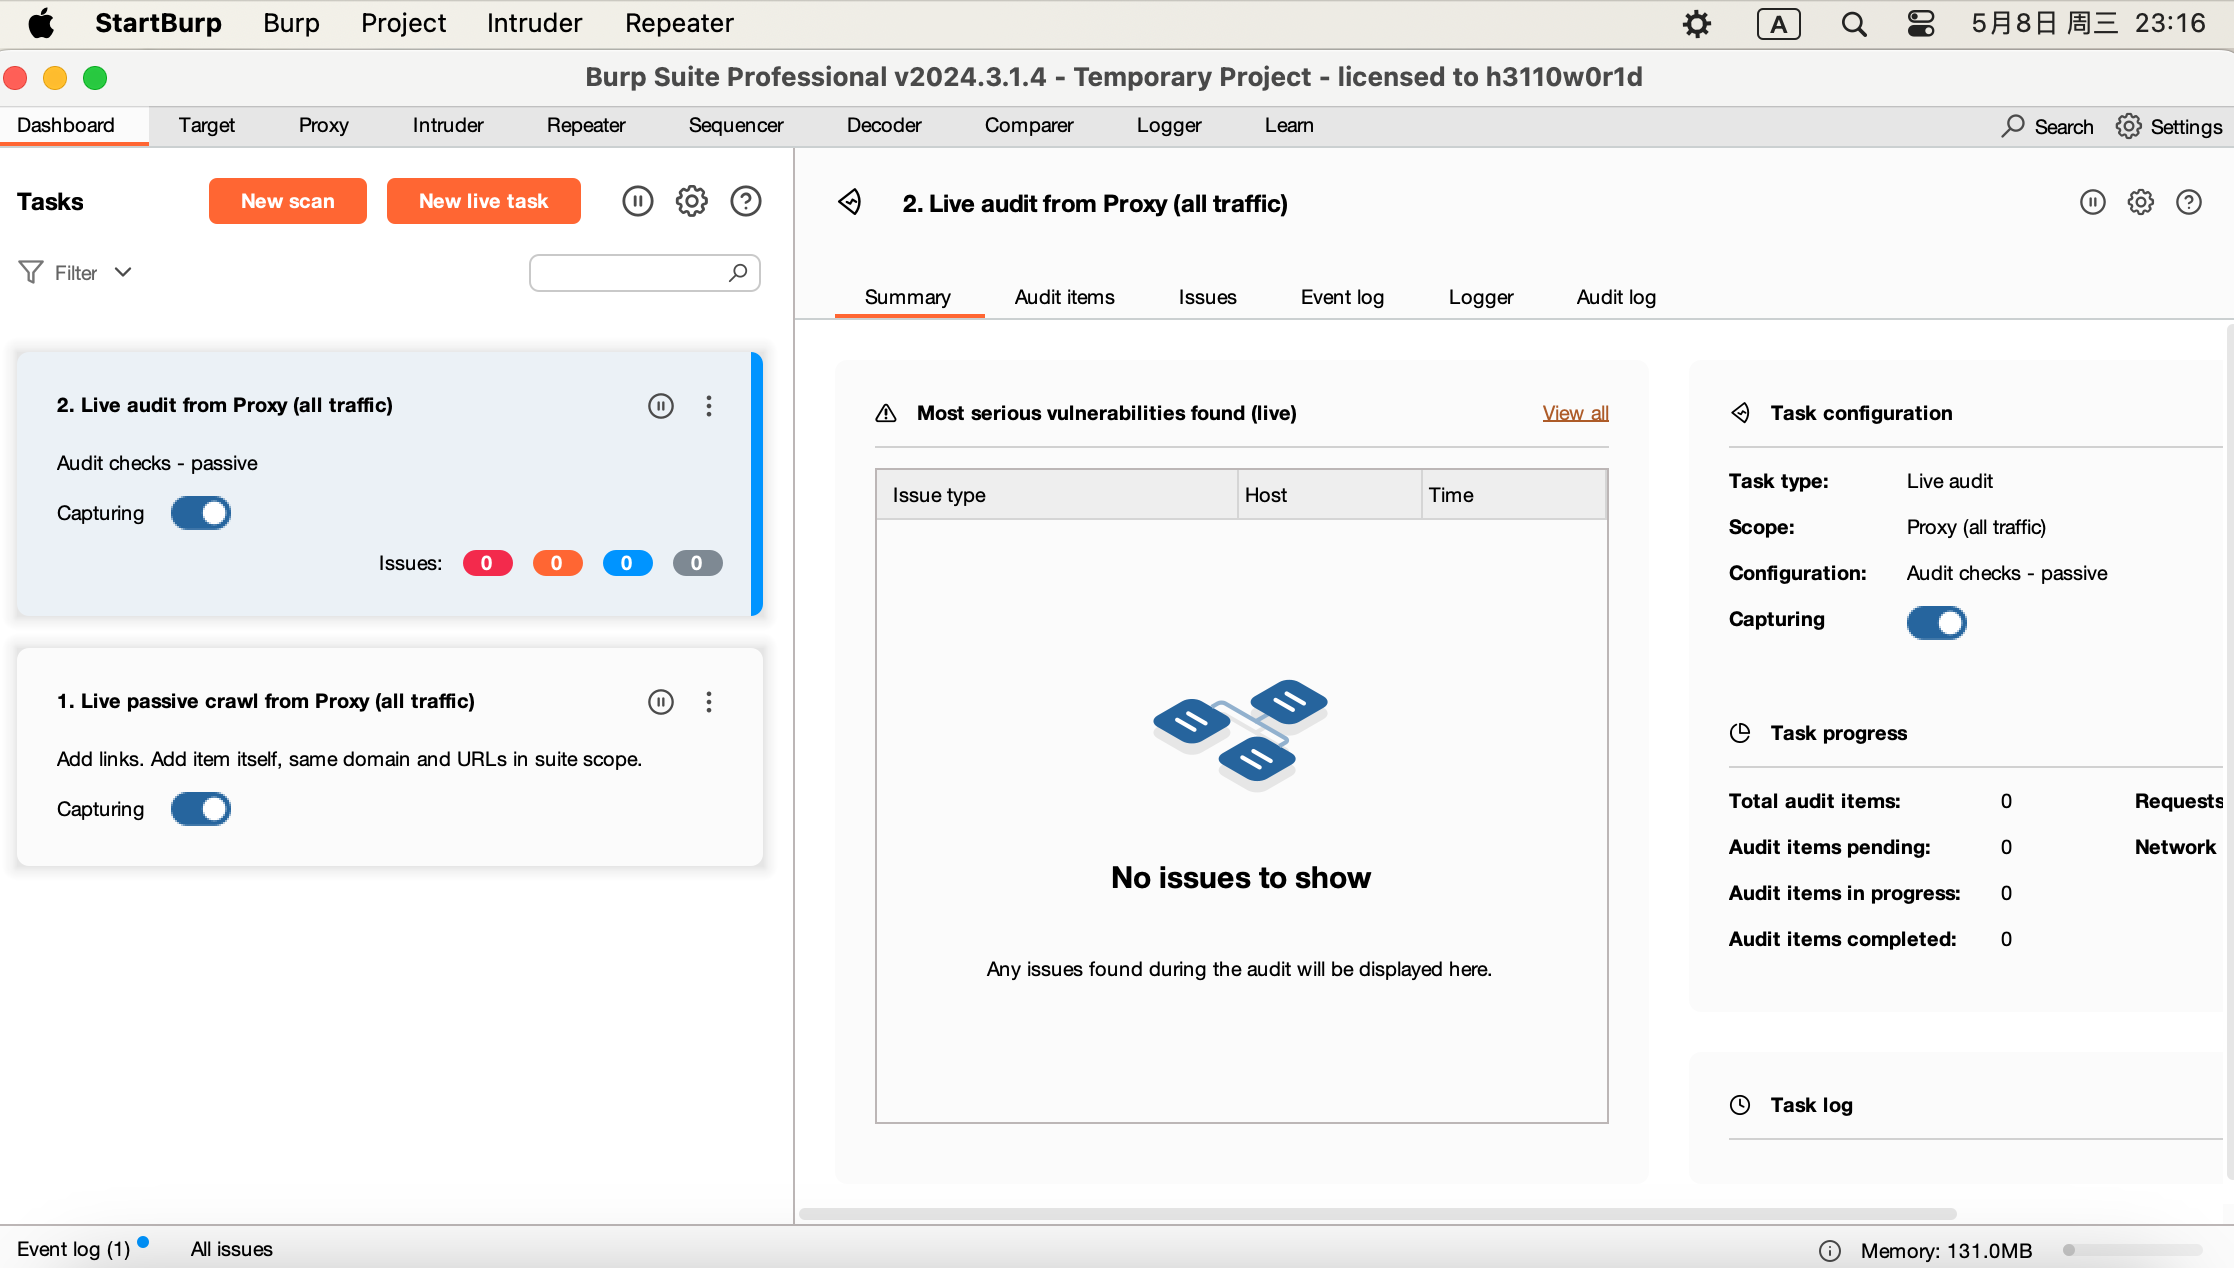2234x1268 pixels.
Task: Disable Capturing switch in Task configuration
Action: tap(1936, 622)
